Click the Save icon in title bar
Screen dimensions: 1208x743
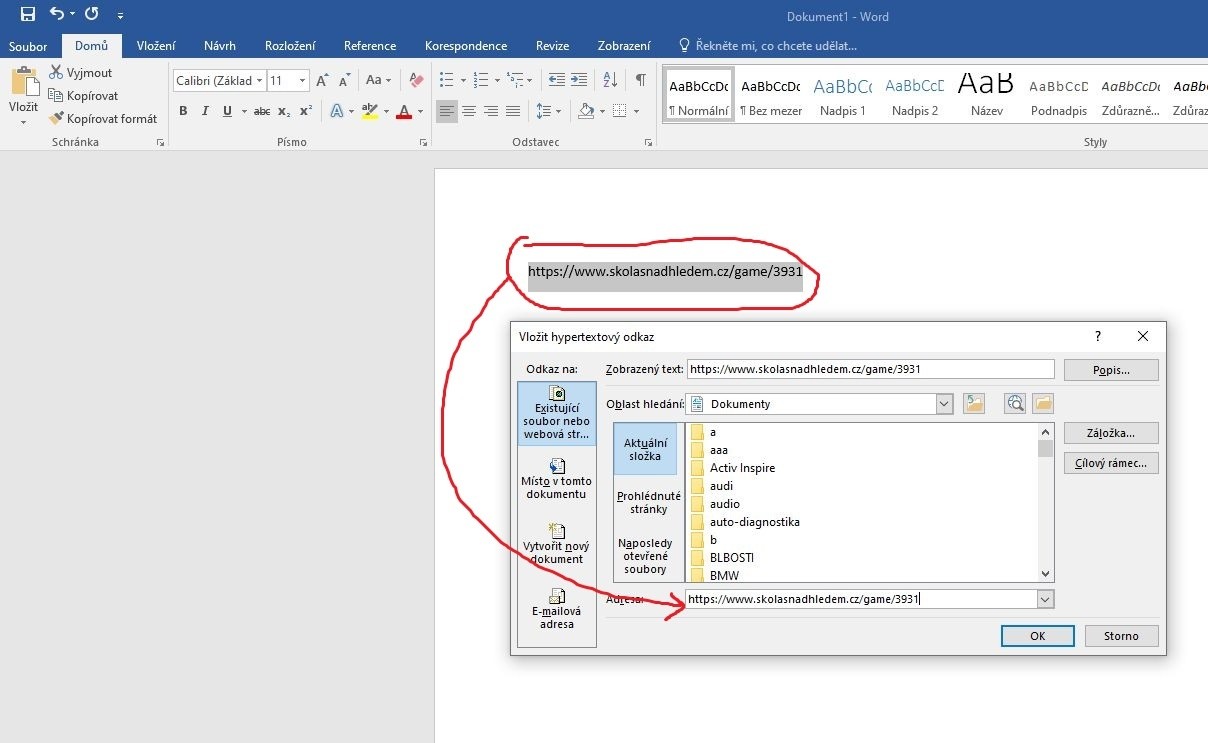[x=27, y=15]
